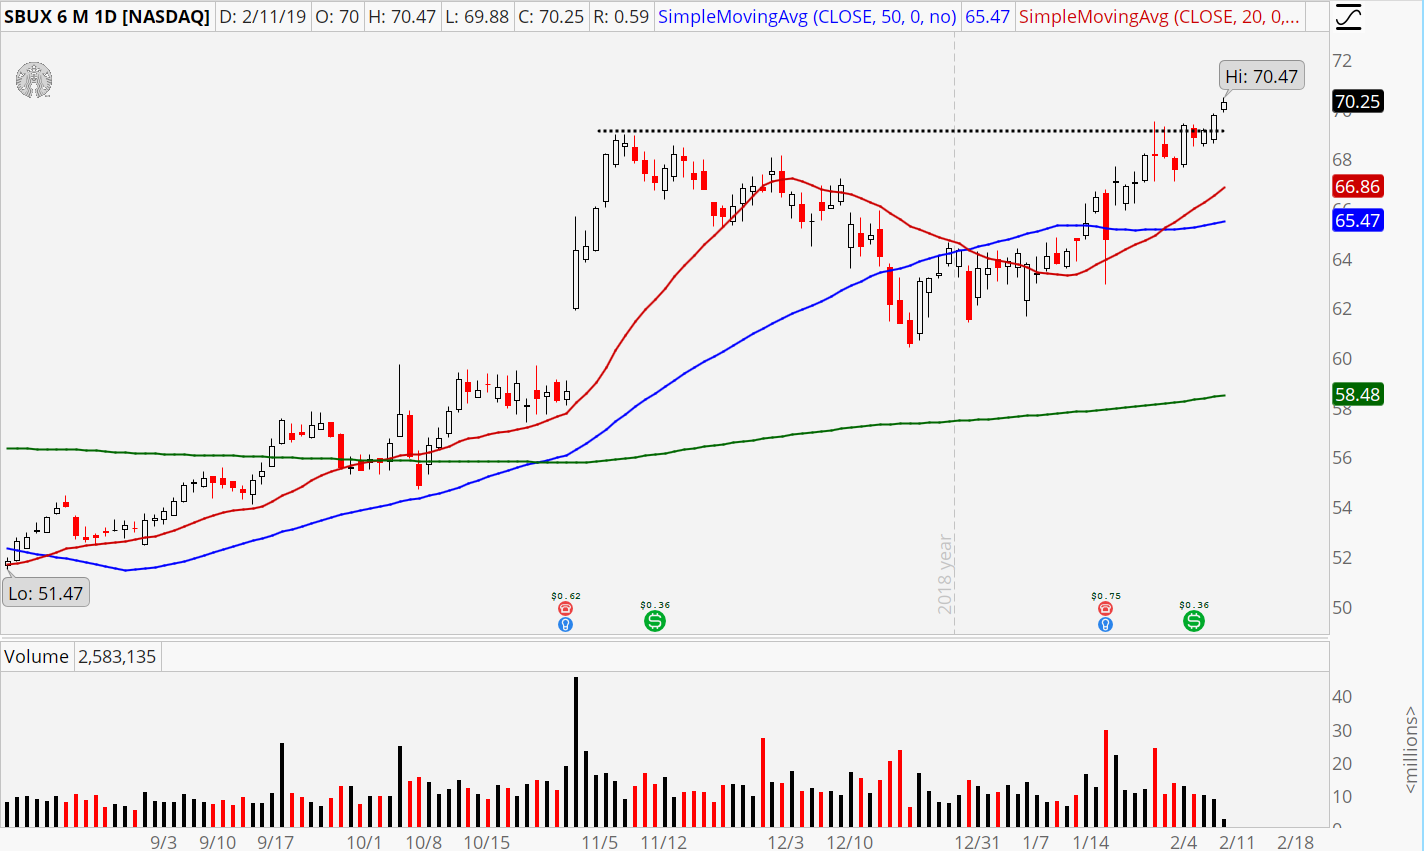The image size is (1424, 851).
Task: Click the 50 price axis label
Action: coord(1342,608)
